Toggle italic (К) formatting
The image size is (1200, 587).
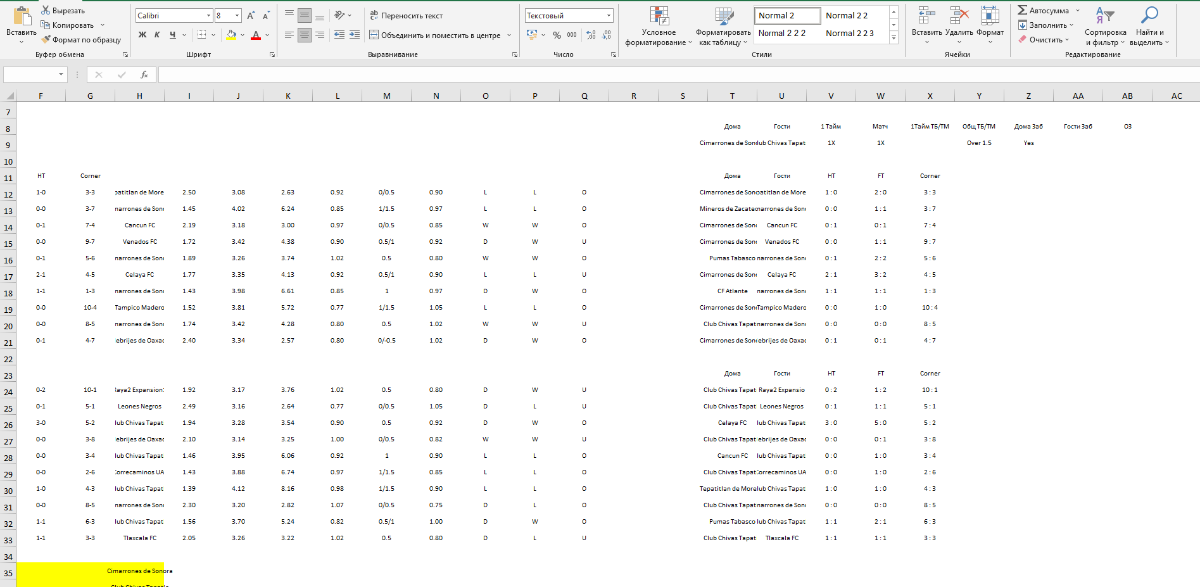click(x=157, y=34)
